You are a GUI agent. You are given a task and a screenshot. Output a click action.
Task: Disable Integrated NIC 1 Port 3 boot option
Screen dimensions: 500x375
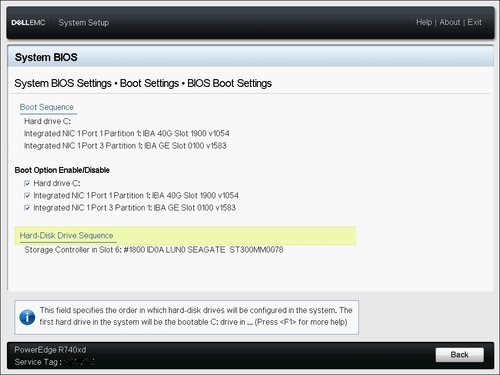click(27, 208)
